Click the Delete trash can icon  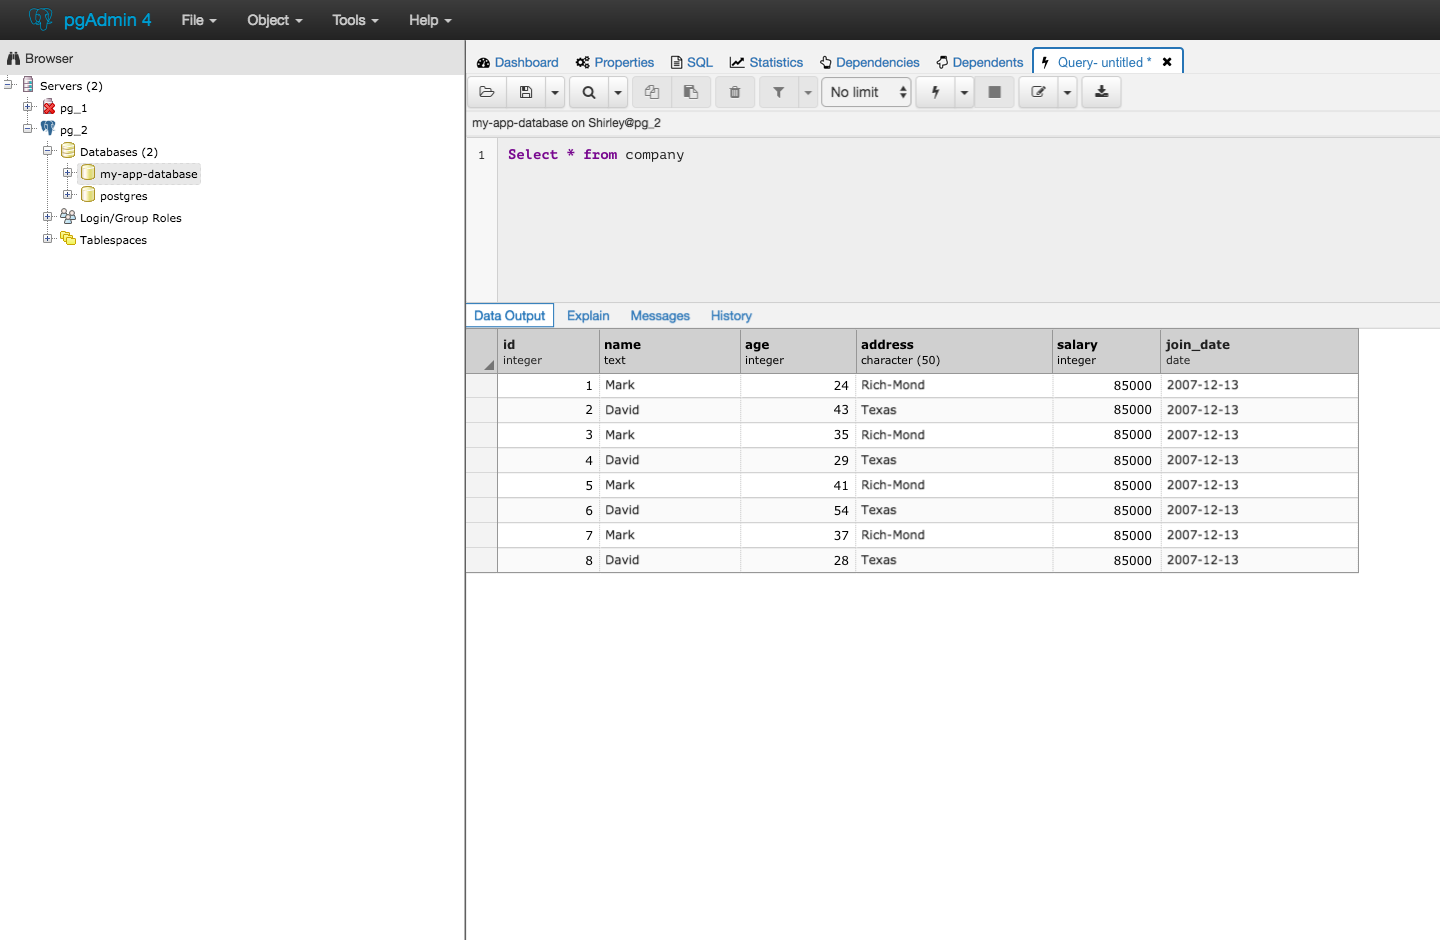tap(735, 92)
